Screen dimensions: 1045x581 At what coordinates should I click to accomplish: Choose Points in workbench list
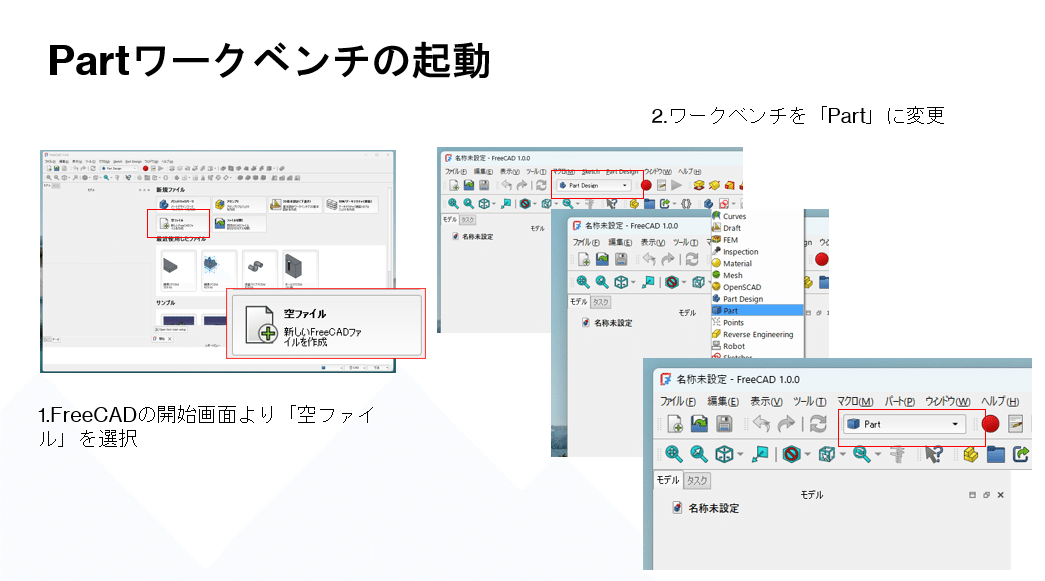pyautogui.click(x=757, y=322)
